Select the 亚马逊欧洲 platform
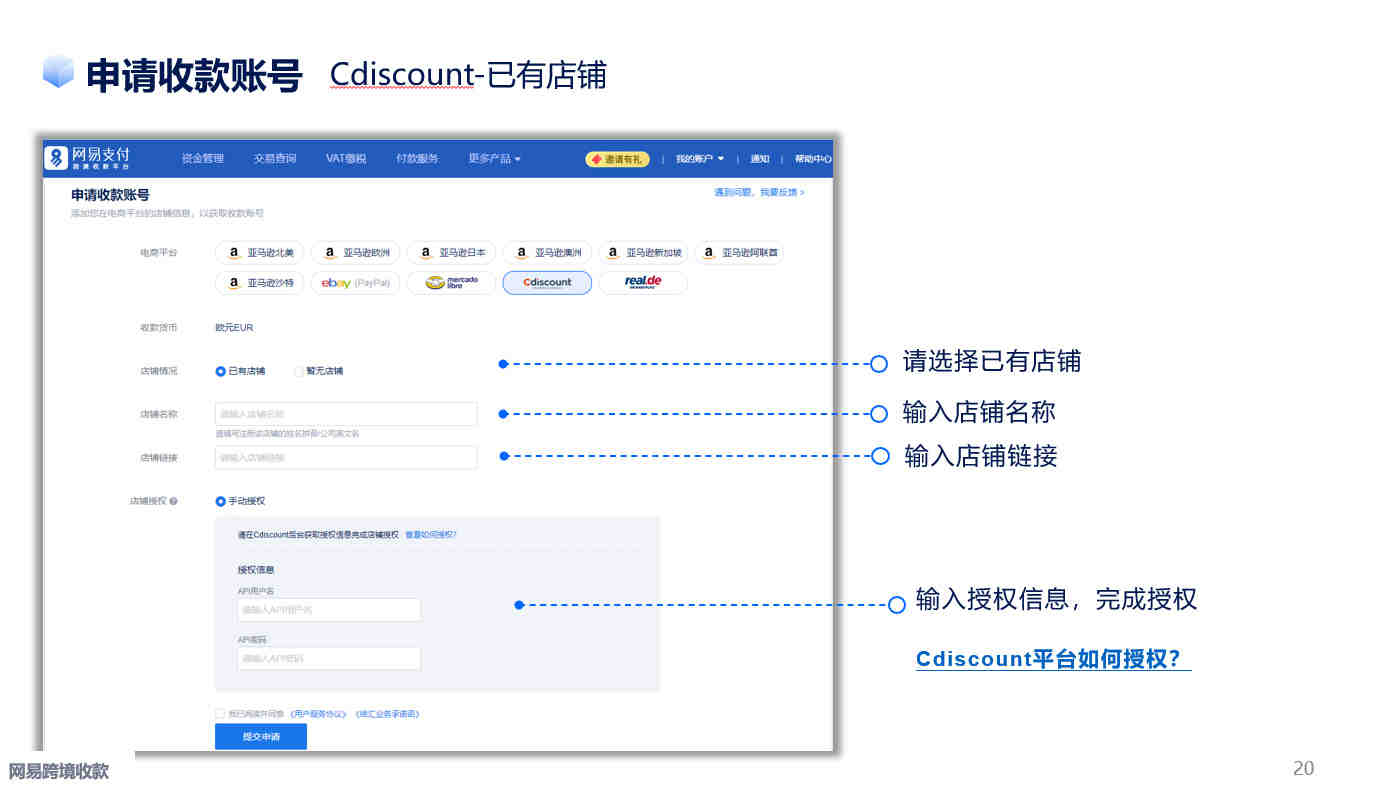 [355, 253]
